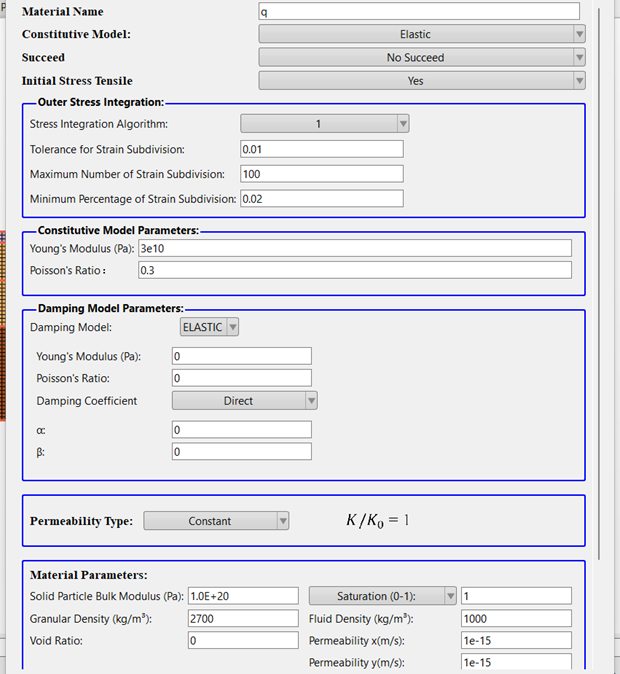Image resolution: width=620 pixels, height=674 pixels.
Task: Click the 'Minimum Percentage of Strain Subdivision:' label
Action: 133,199
